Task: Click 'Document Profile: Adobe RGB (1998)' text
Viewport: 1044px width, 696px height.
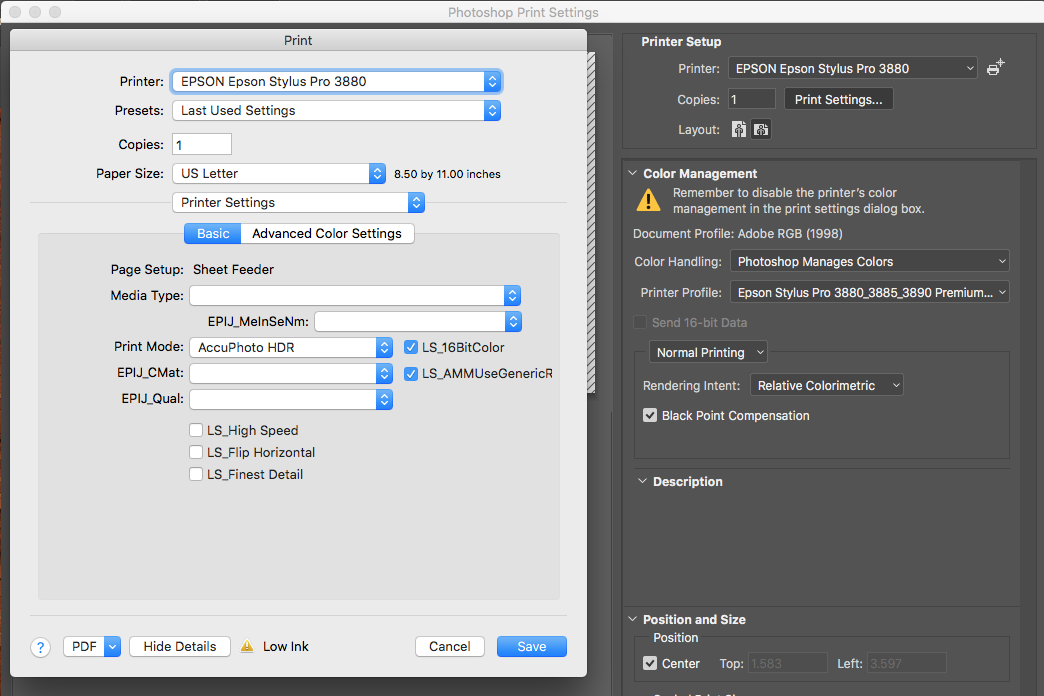Action: (x=738, y=234)
